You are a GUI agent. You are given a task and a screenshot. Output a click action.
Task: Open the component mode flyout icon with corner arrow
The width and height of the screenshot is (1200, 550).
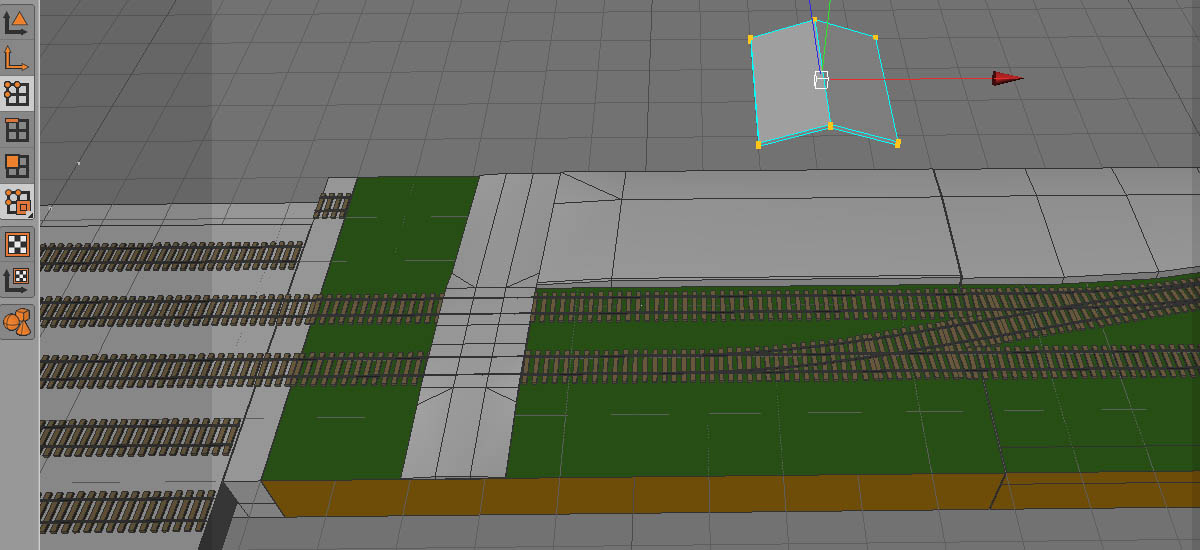point(17,202)
